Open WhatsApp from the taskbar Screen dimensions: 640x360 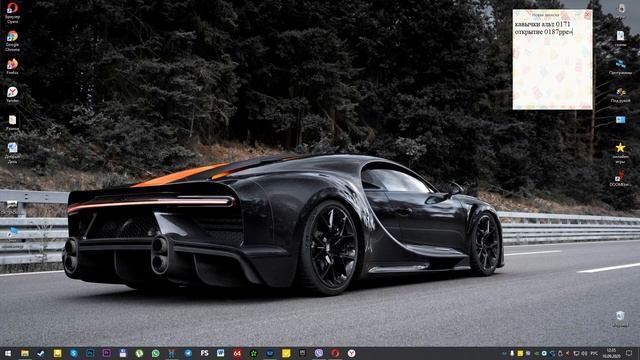tap(156, 353)
